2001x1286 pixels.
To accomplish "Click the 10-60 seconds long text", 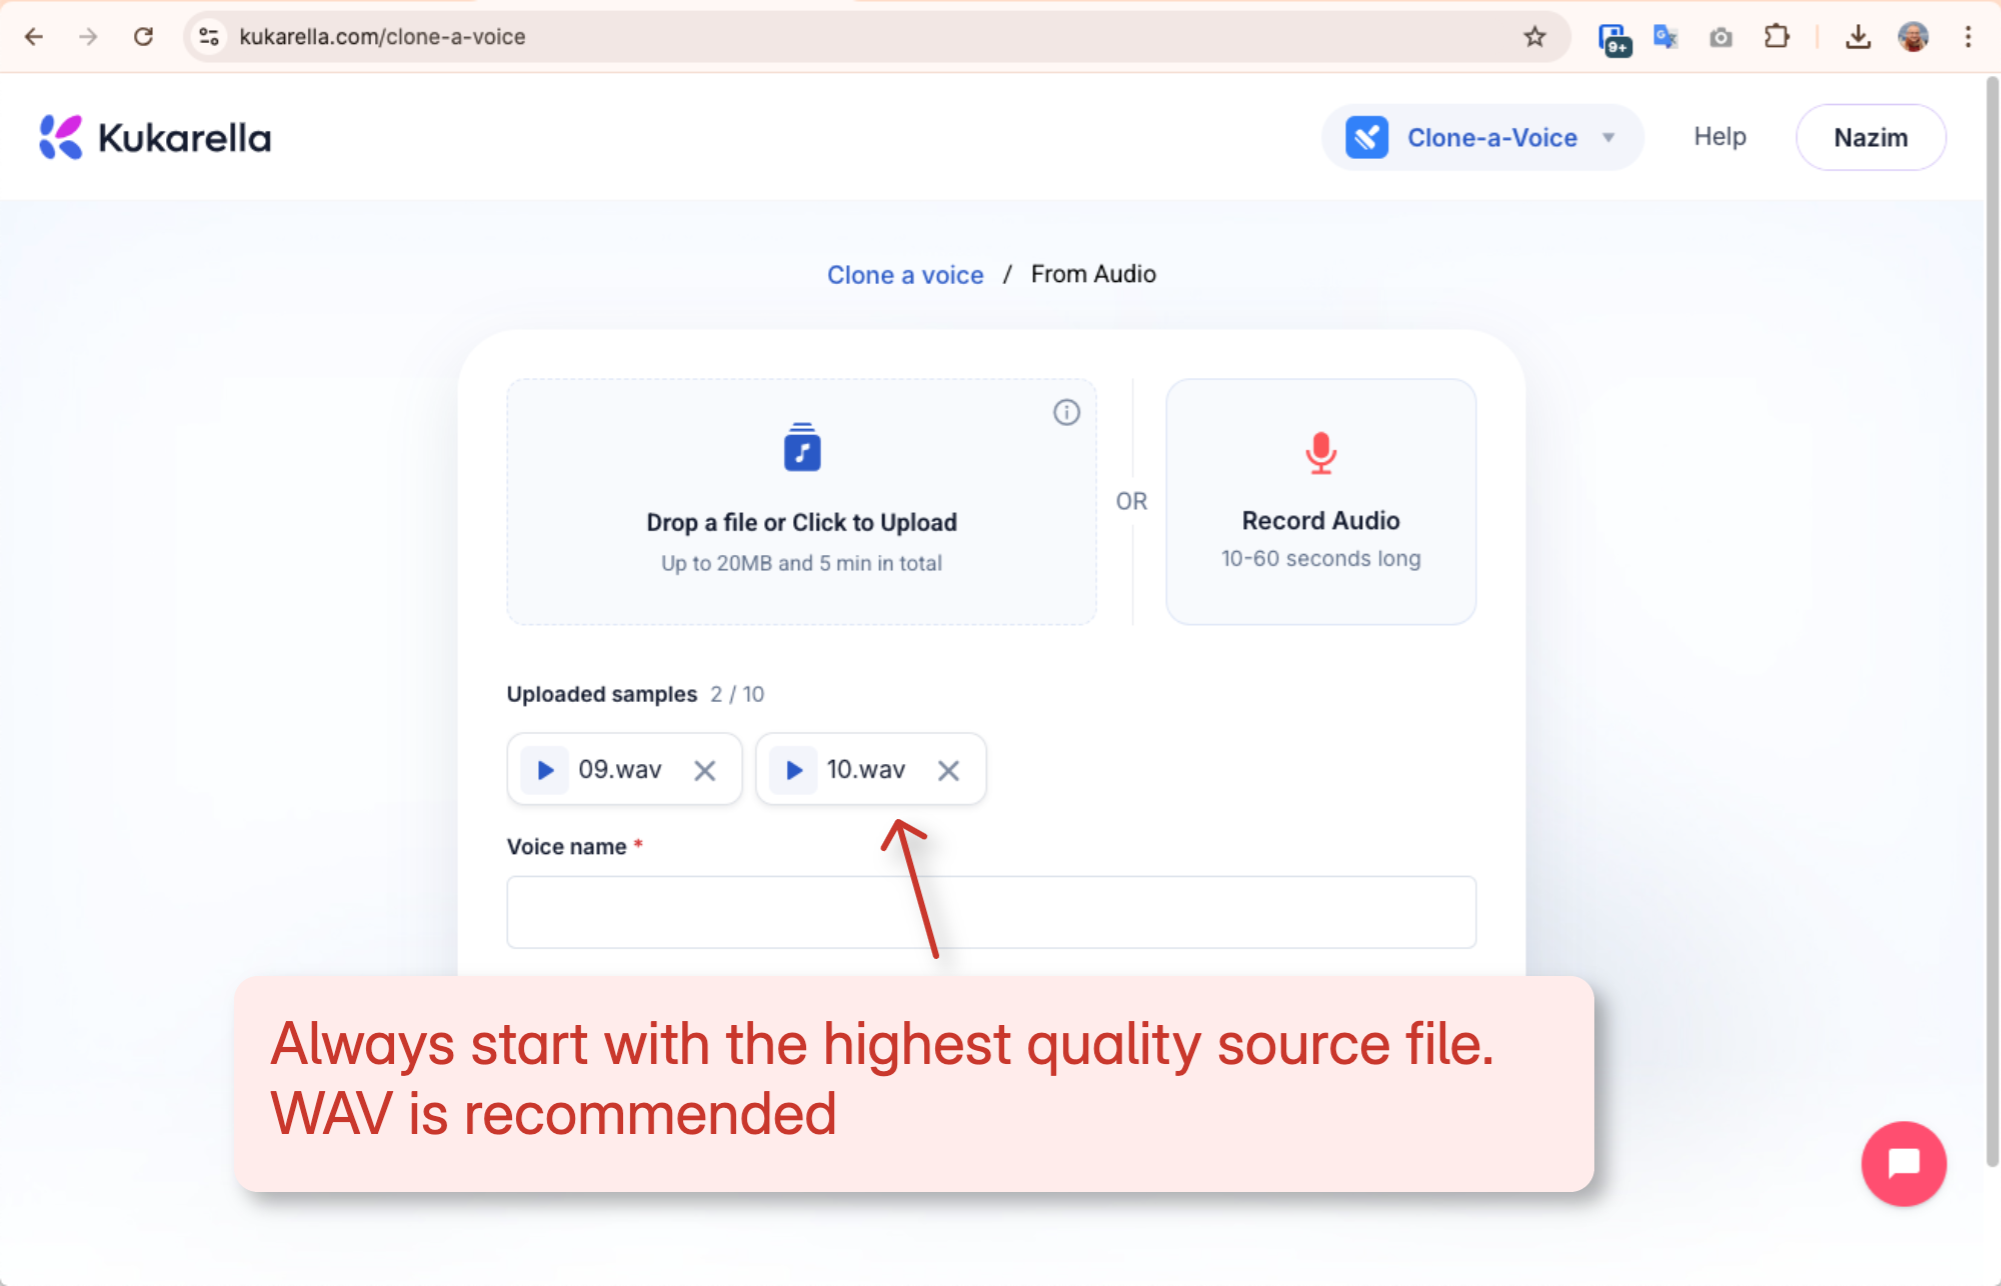I will (x=1320, y=558).
